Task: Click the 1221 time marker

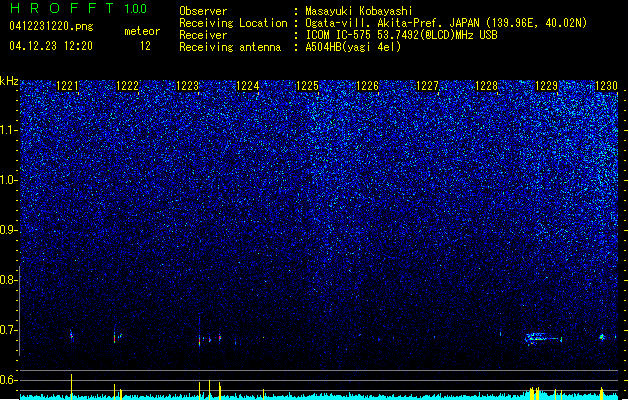Action: 67,86
